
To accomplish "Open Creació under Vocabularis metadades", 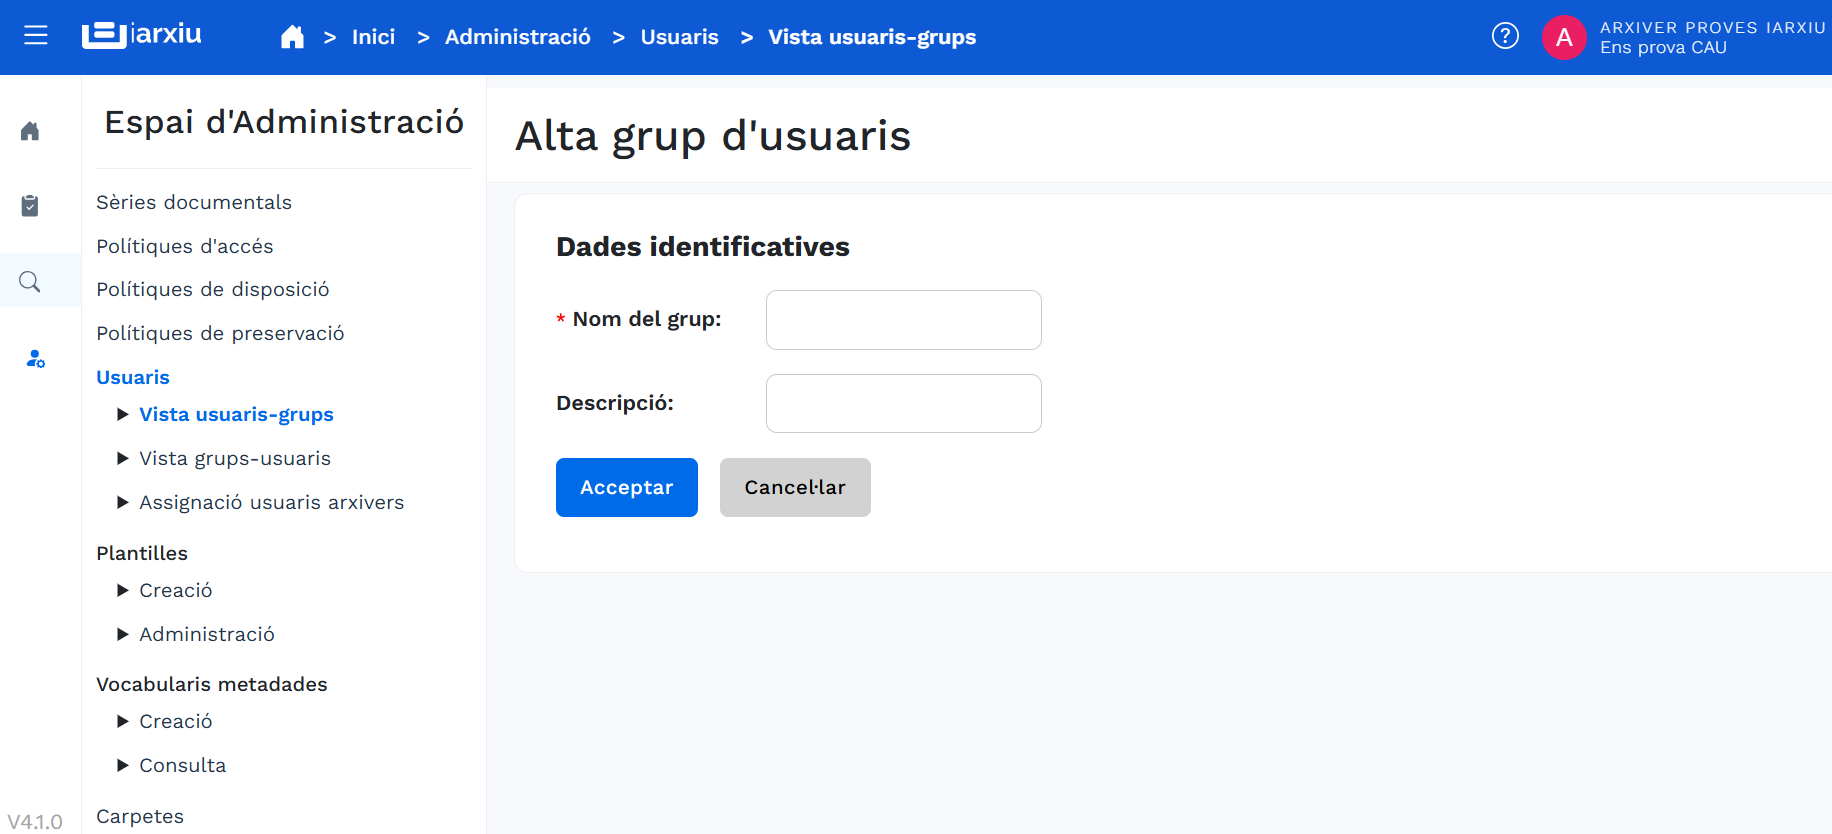I will pyautogui.click(x=176, y=721).
